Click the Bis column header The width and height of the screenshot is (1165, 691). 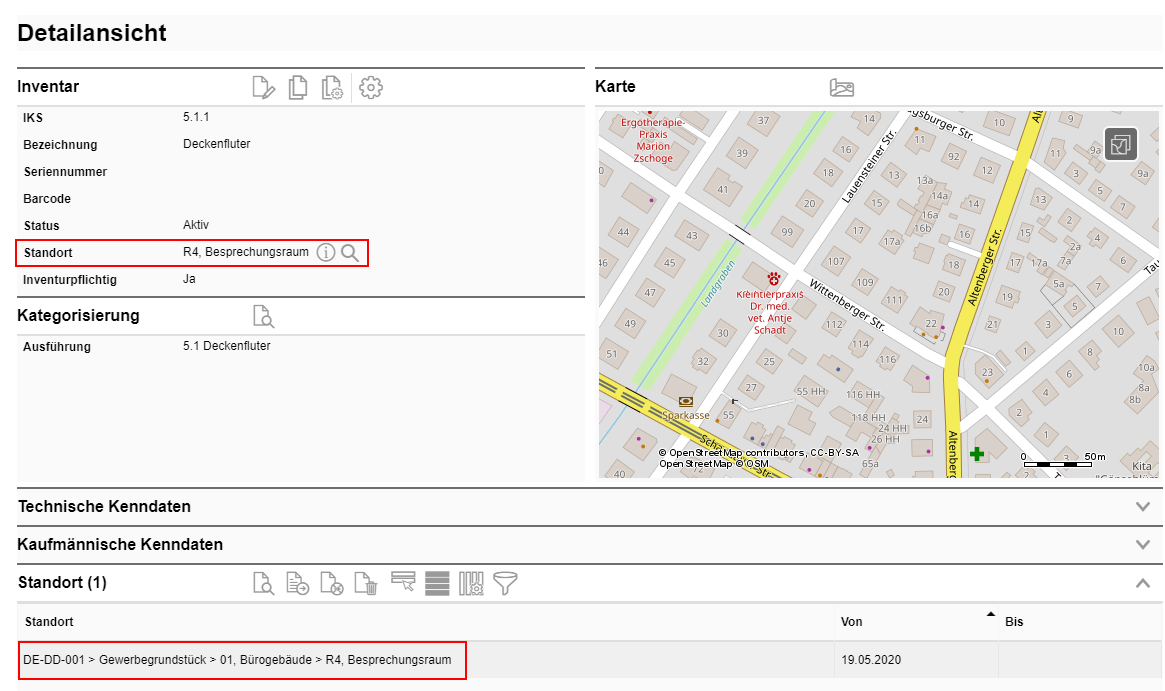[x=1014, y=622]
